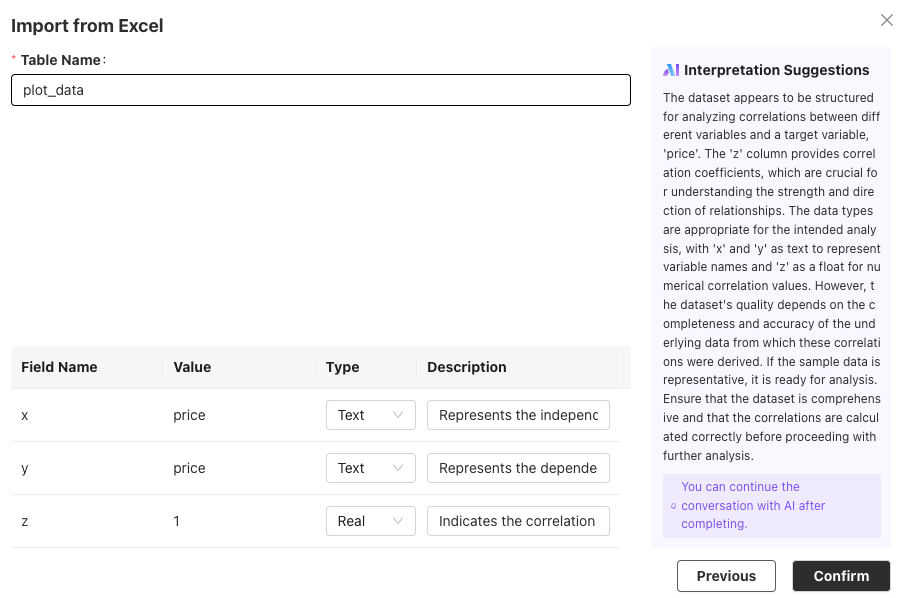901x598 pixels.
Task: Click the bullet icon beside the AI conversation hint
Action: pos(672,506)
